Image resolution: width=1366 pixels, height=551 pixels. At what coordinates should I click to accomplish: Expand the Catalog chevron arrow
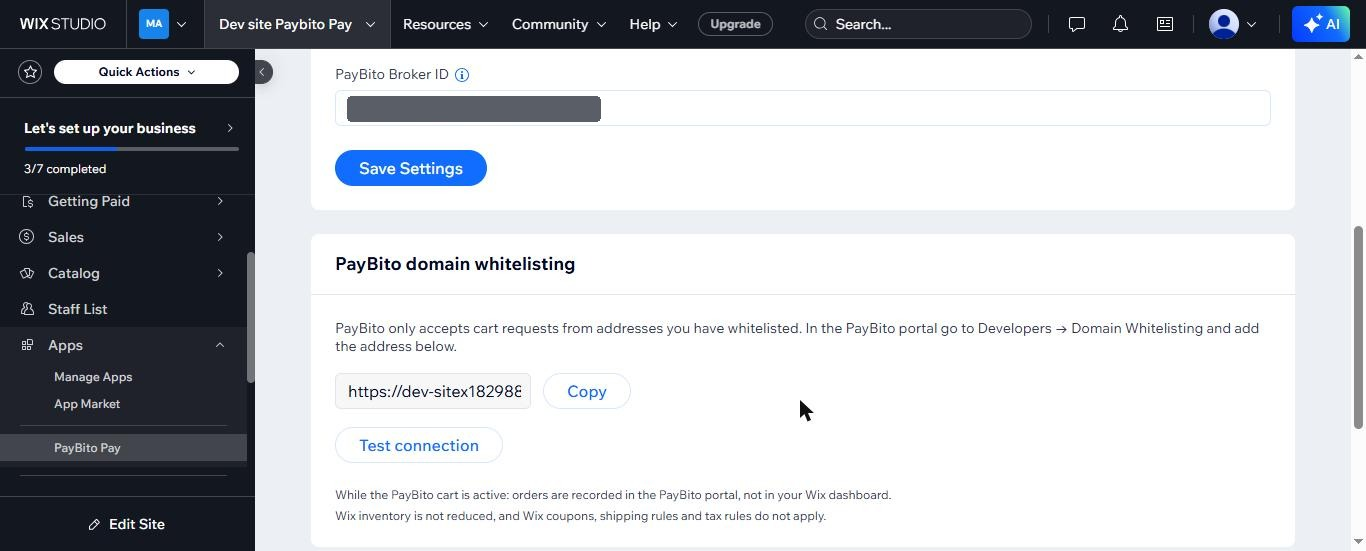(220, 273)
